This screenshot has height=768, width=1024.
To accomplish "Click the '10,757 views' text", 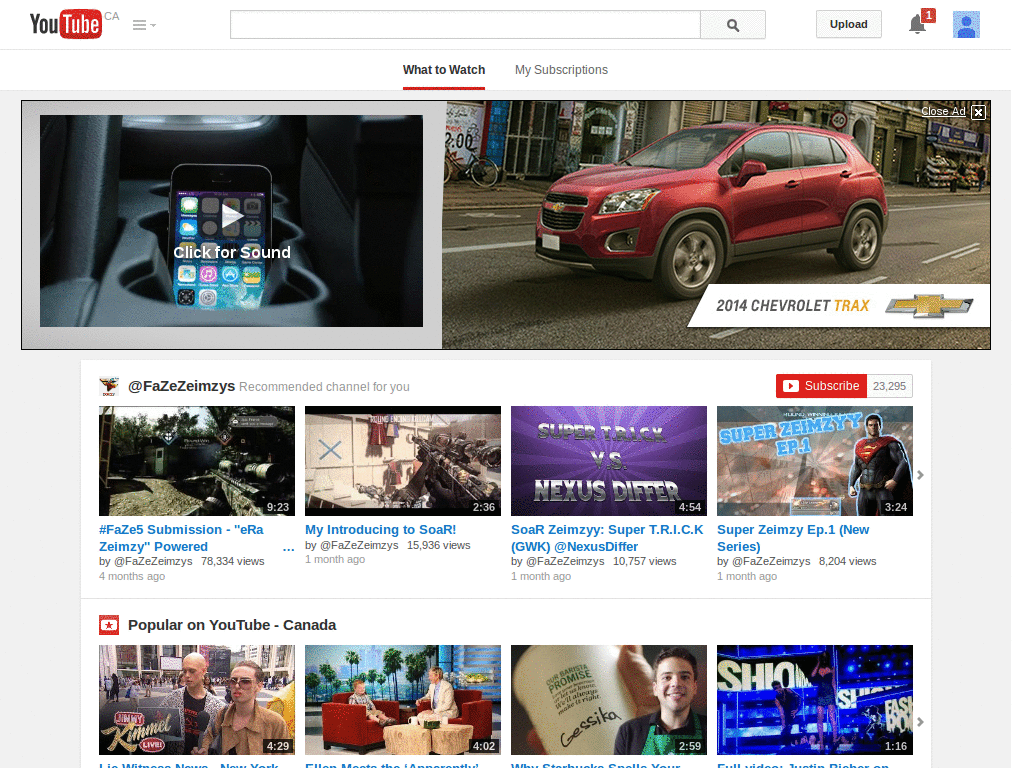I will click(x=645, y=562).
